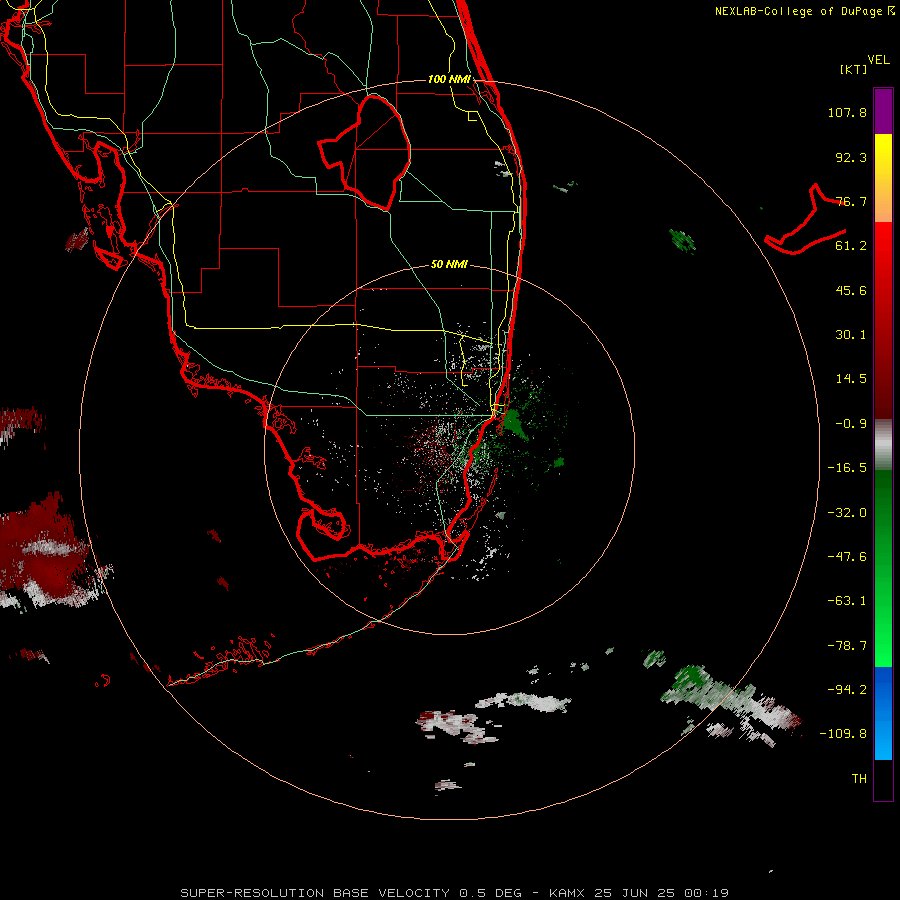Click the 50 NMI range ring label
The height and width of the screenshot is (900, 900).
449,264
